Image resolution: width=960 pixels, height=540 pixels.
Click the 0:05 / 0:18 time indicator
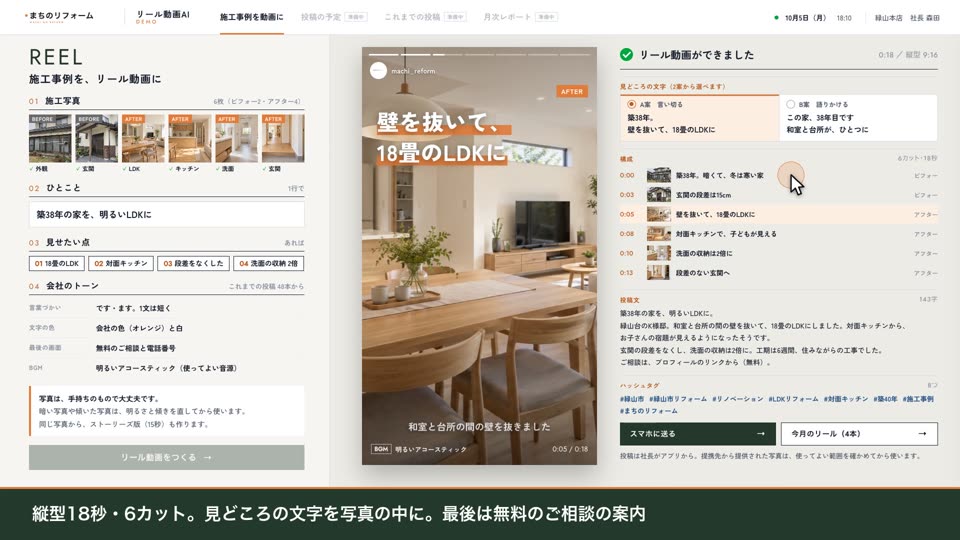point(569,449)
